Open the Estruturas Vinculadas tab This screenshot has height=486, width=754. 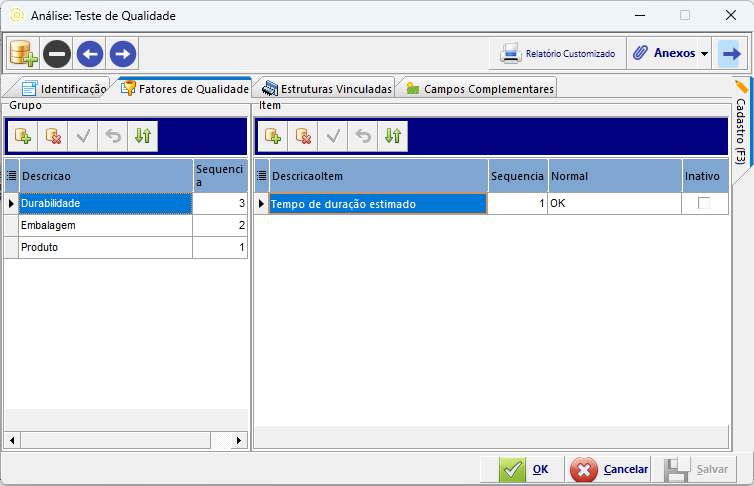(327, 89)
